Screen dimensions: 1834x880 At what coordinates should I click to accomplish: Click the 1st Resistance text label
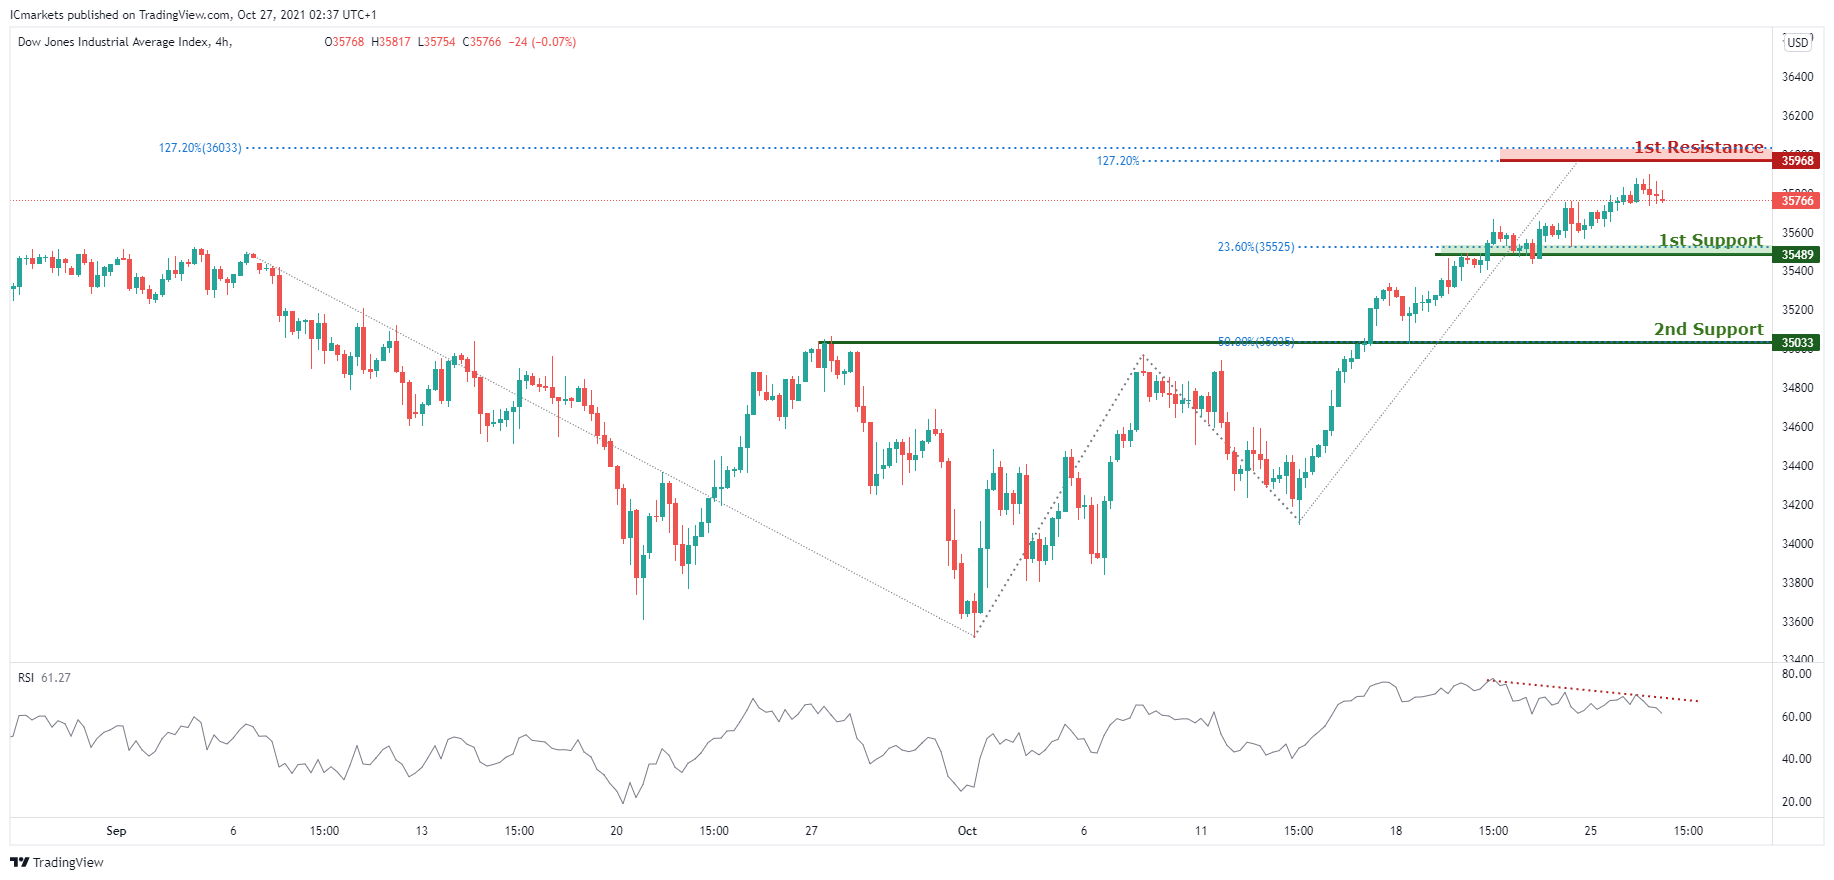point(1698,147)
